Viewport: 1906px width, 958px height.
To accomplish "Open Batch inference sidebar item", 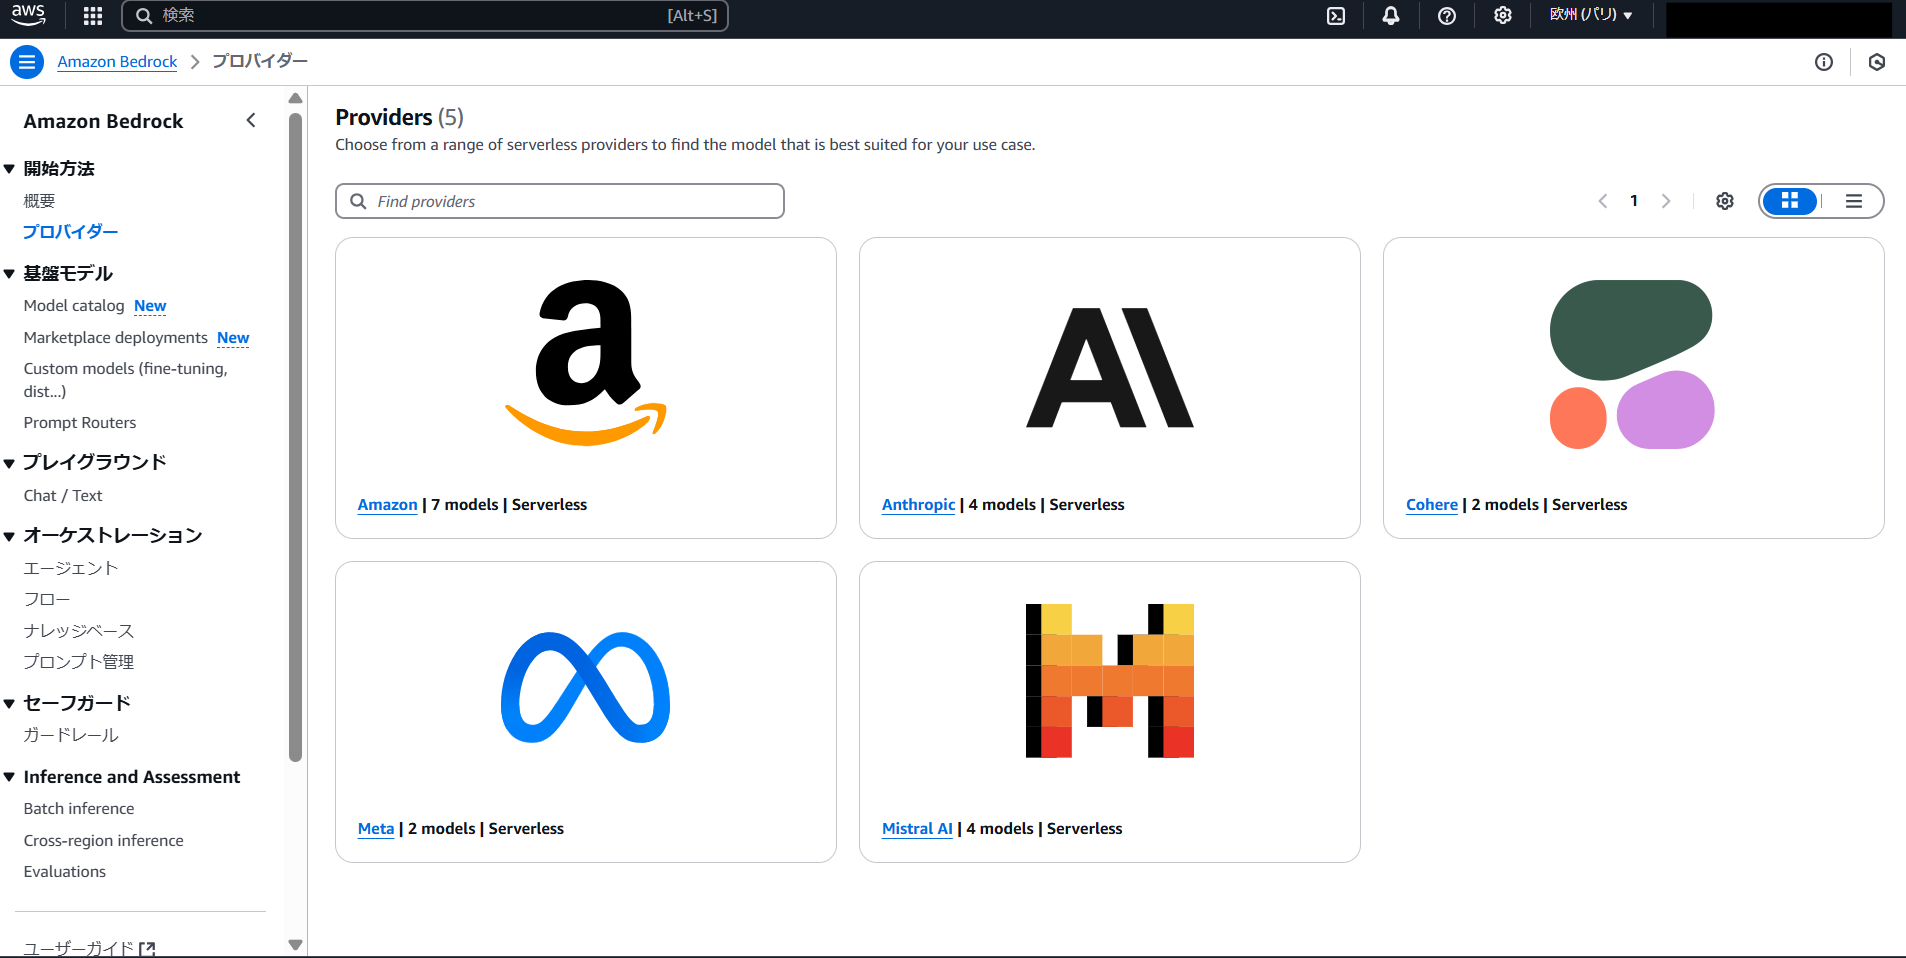I will point(79,809).
